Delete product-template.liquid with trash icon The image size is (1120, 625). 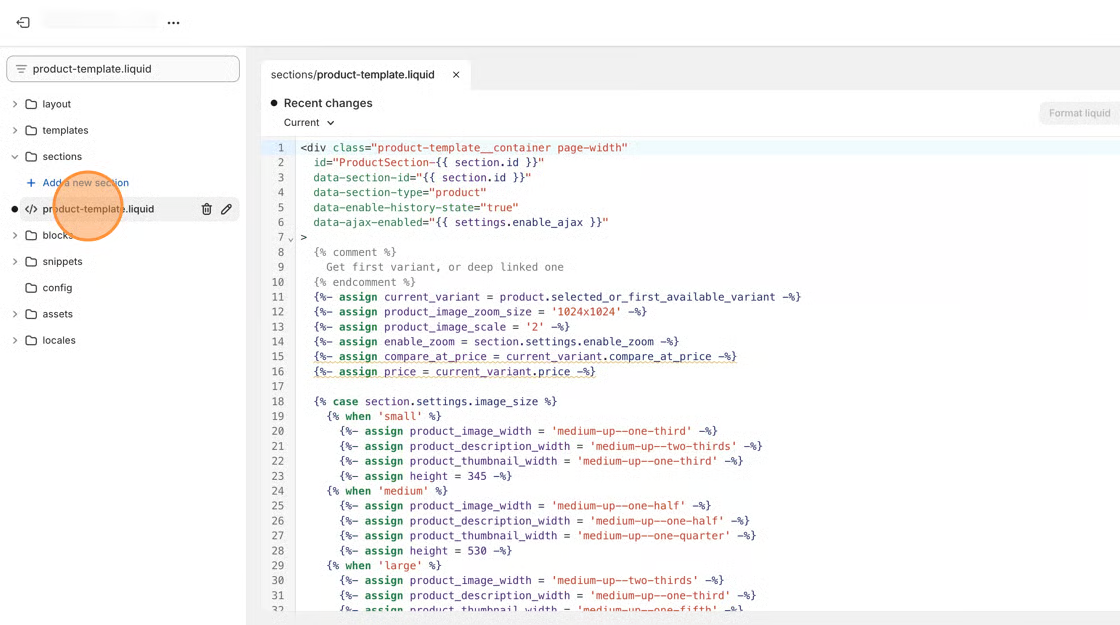tap(207, 209)
